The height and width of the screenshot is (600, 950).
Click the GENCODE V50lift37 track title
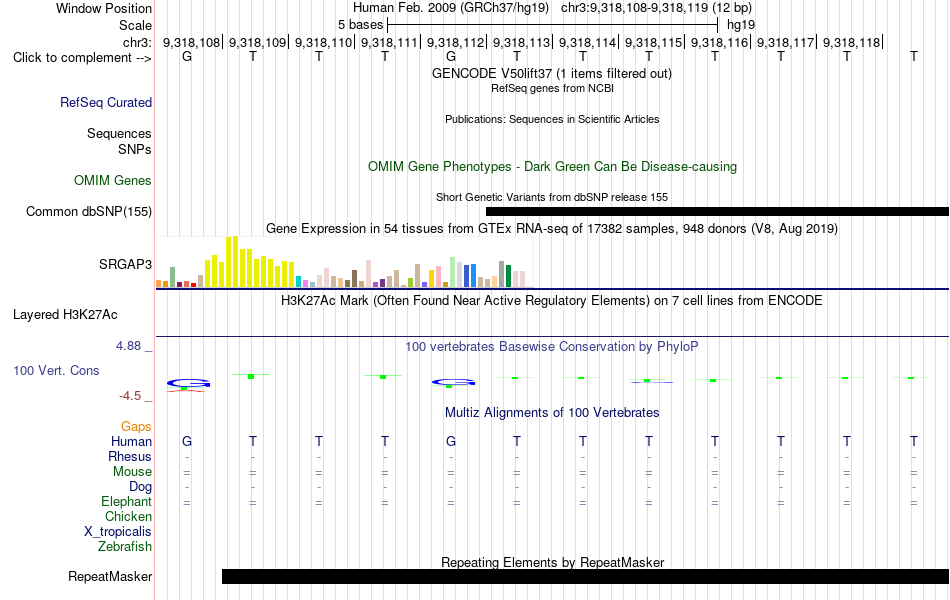(552, 73)
